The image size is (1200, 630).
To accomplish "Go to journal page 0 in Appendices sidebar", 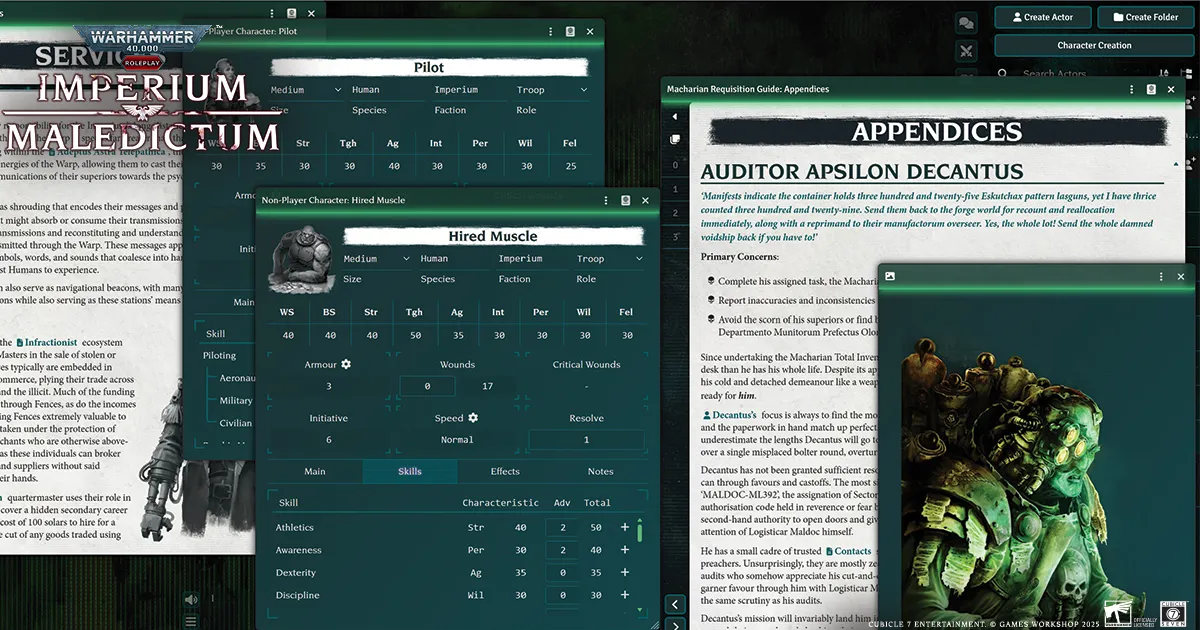I will [675, 165].
